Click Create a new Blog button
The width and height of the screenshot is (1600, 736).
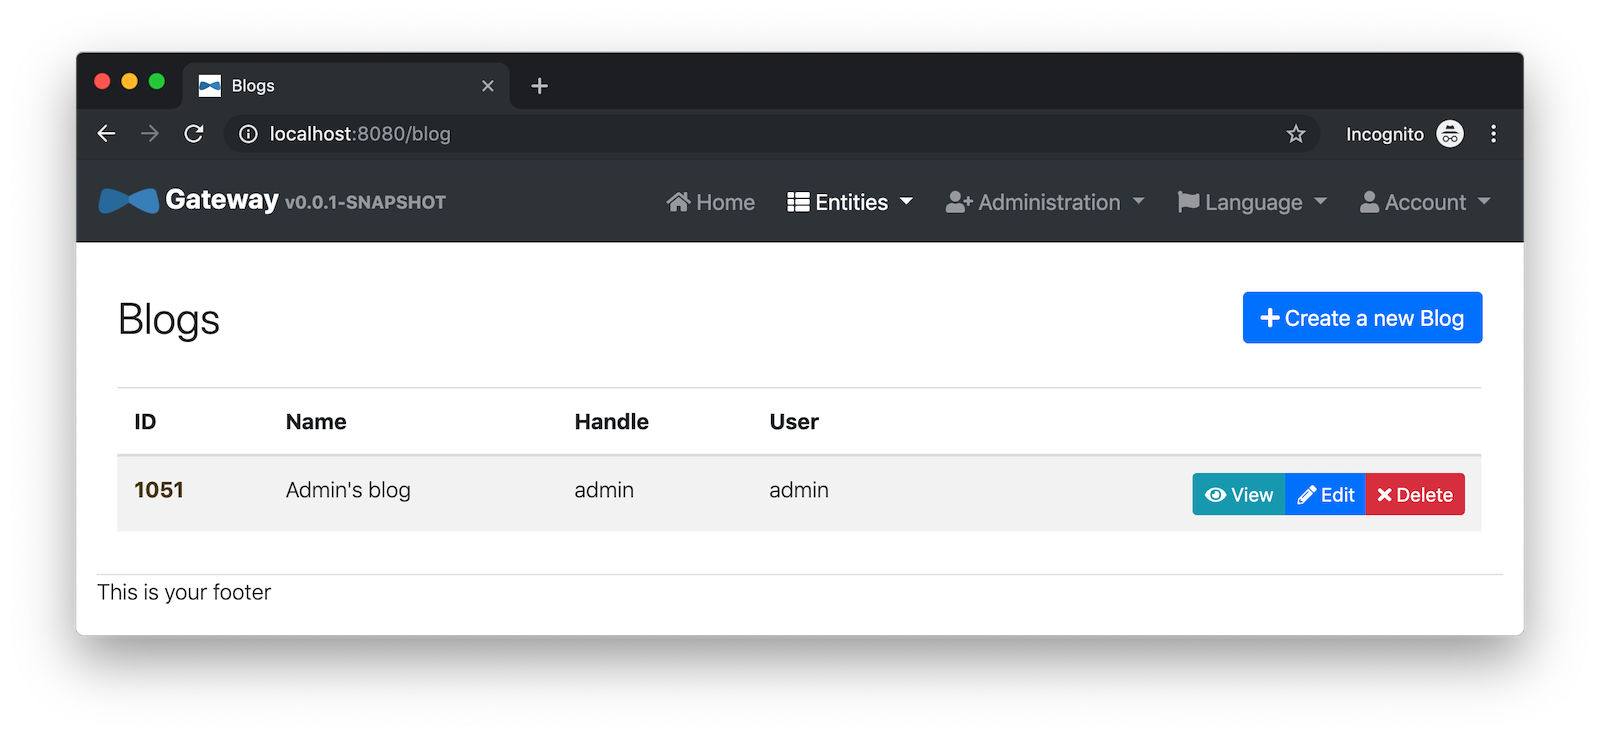(x=1362, y=318)
